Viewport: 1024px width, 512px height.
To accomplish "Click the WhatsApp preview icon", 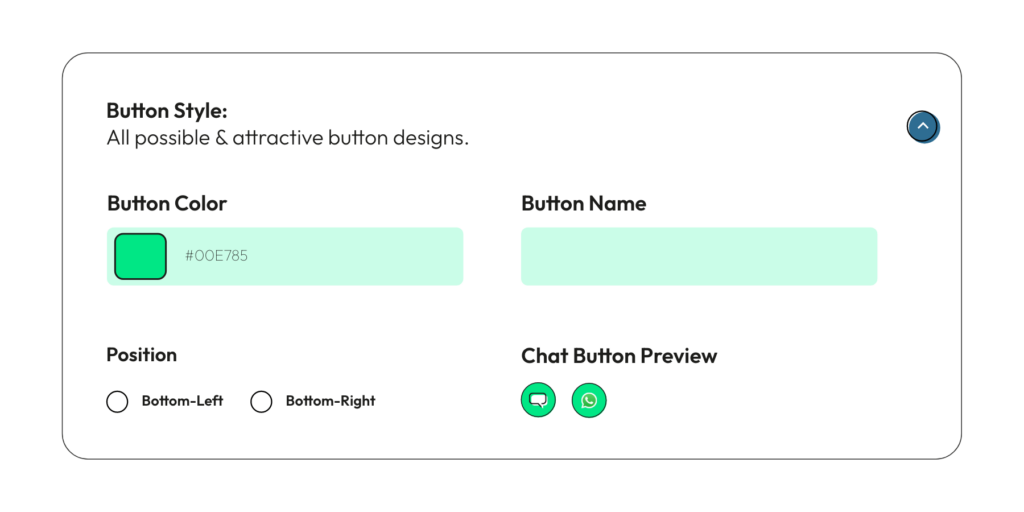I will click(589, 401).
